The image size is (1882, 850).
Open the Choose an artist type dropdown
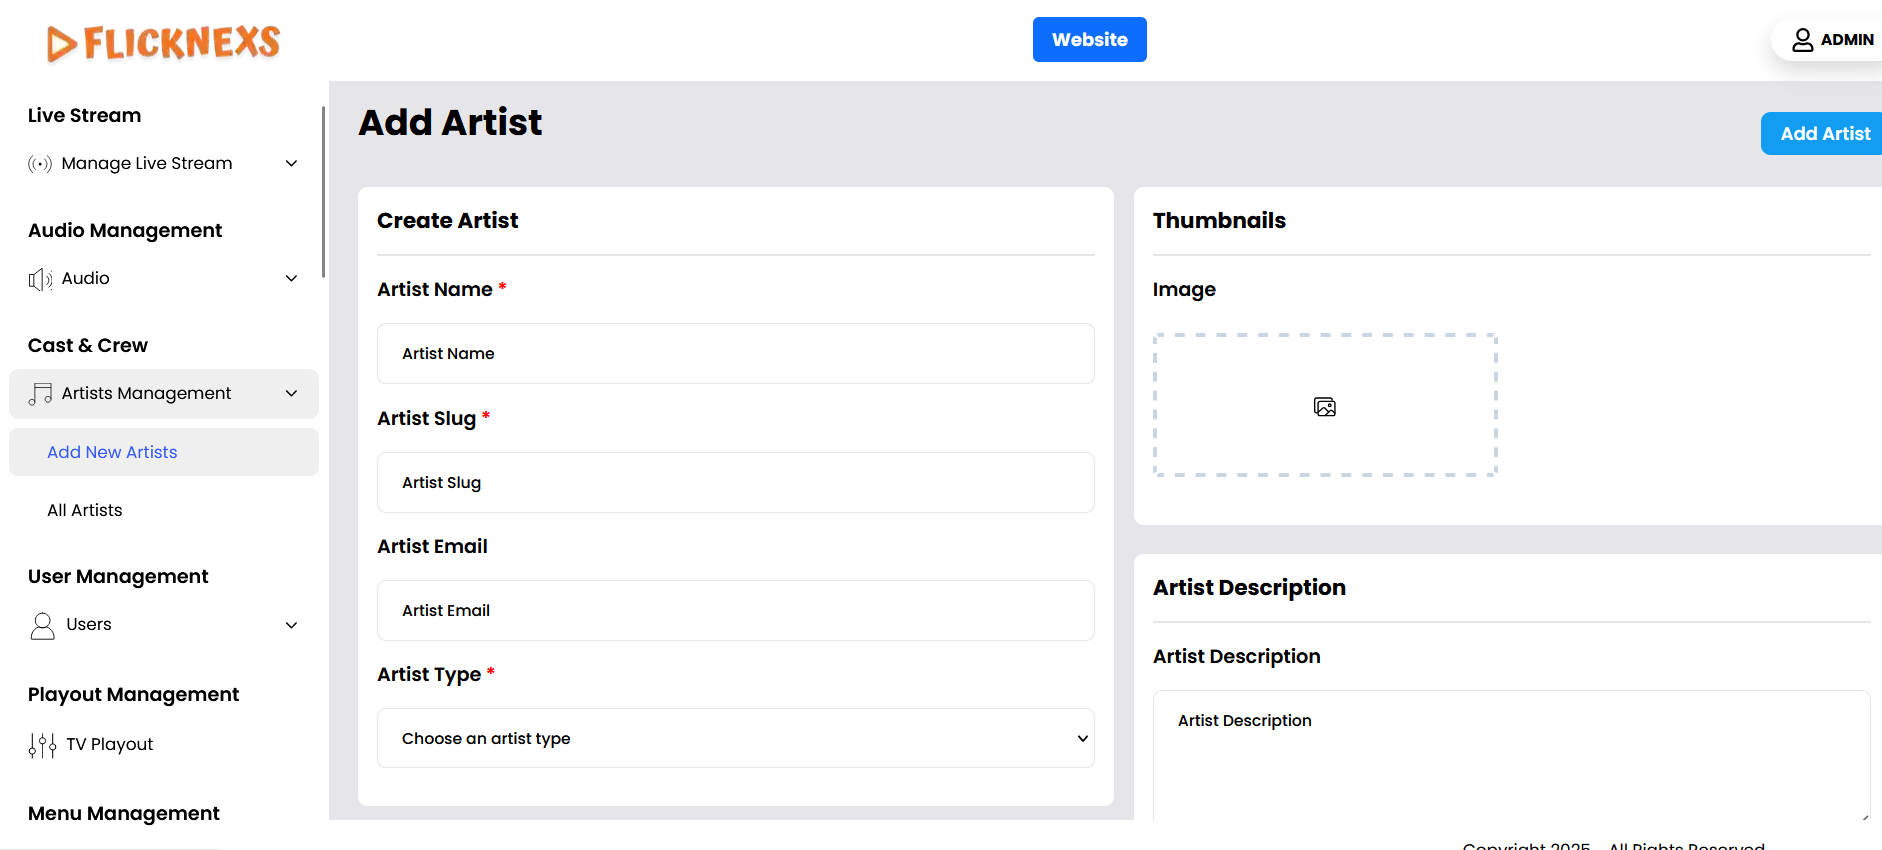click(735, 738)
